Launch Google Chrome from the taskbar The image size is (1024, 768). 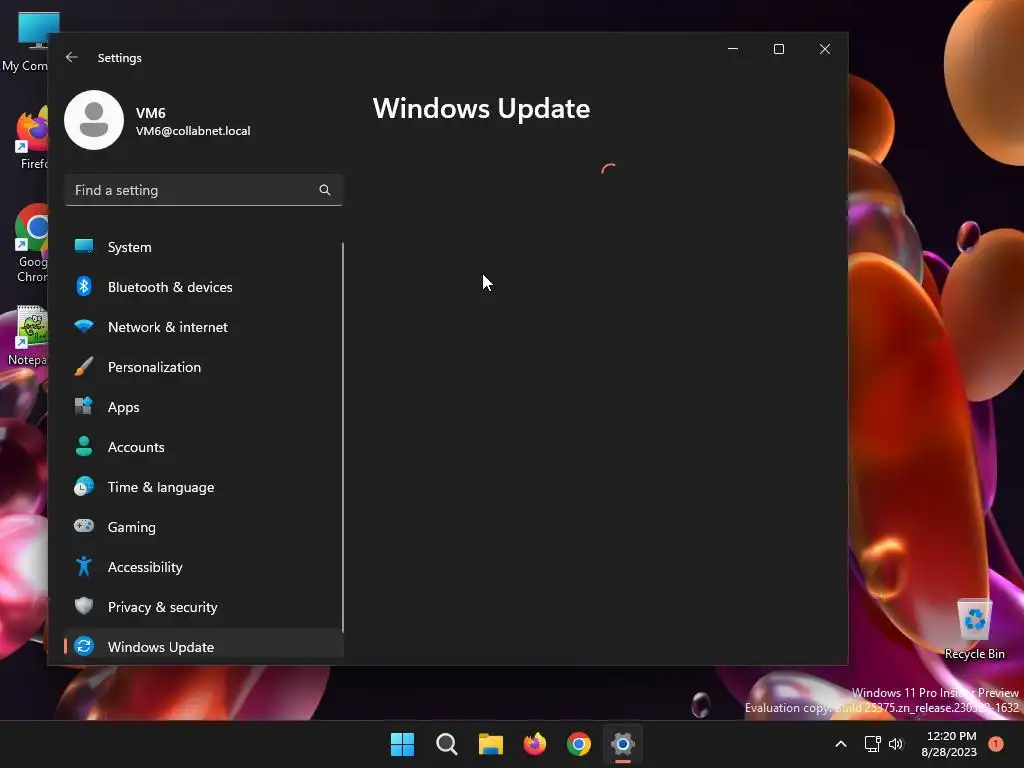click(579, 744)
